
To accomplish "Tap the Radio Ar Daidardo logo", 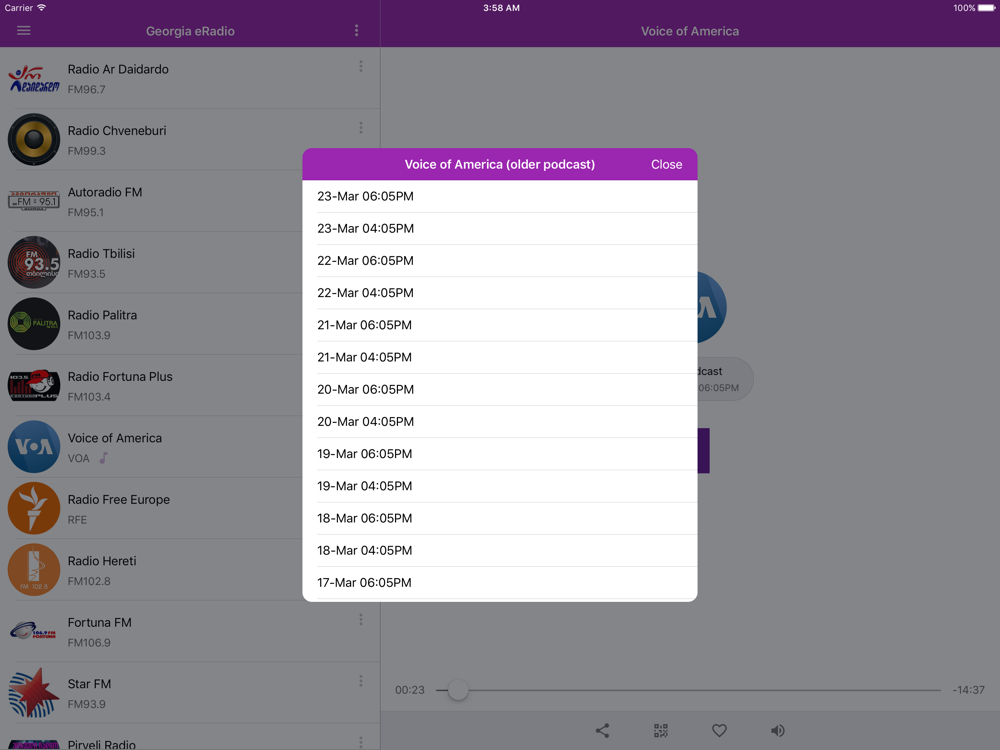I will [x=34, y=78].
